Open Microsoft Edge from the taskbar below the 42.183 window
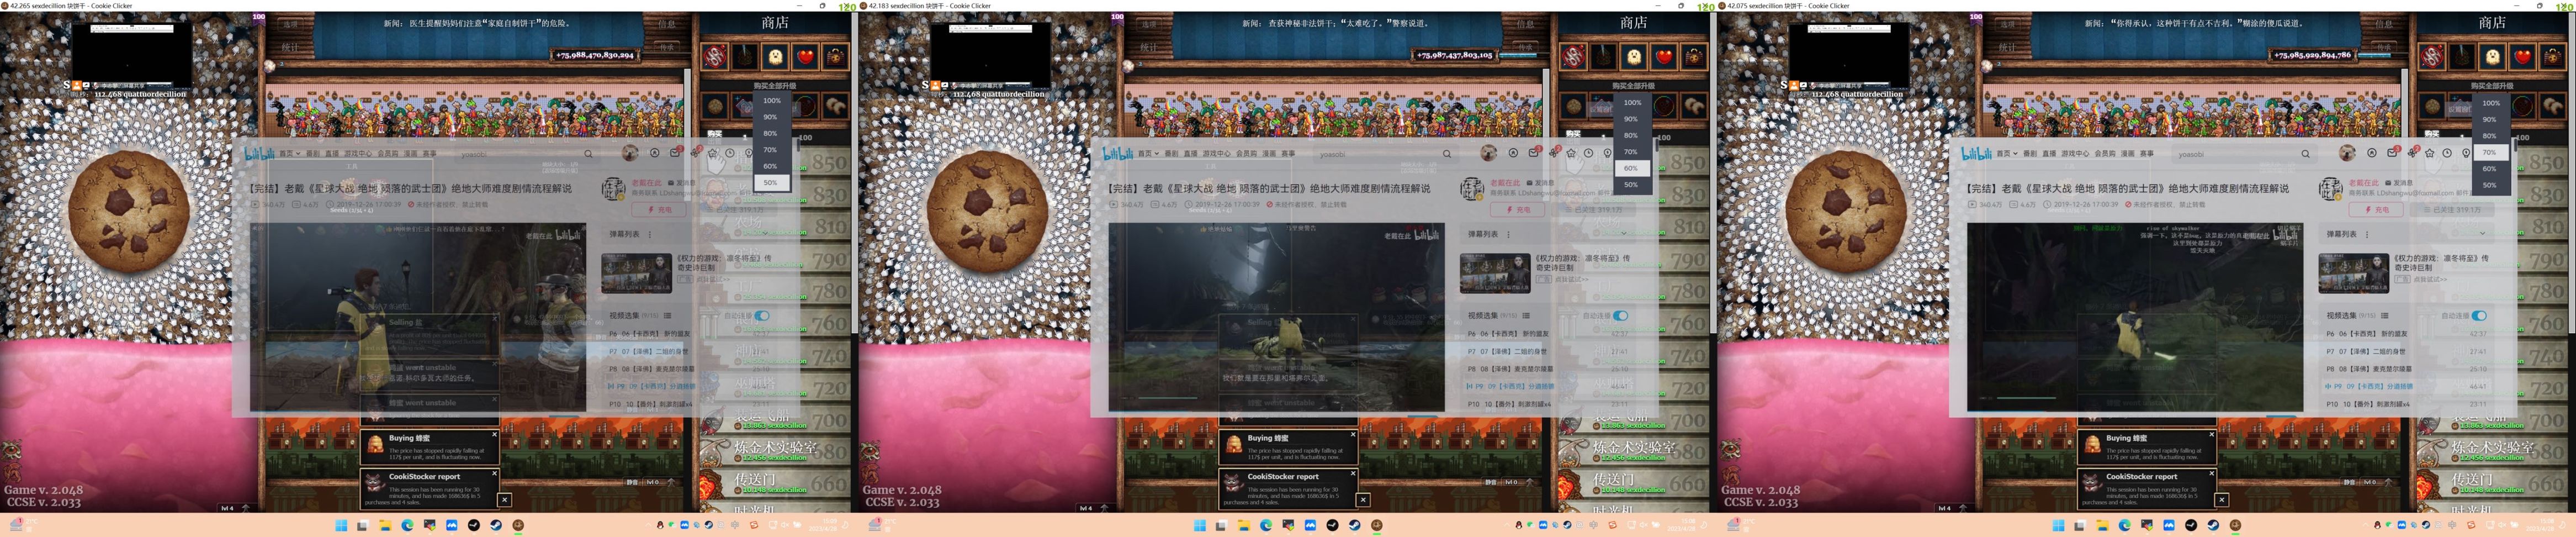 1266,525
